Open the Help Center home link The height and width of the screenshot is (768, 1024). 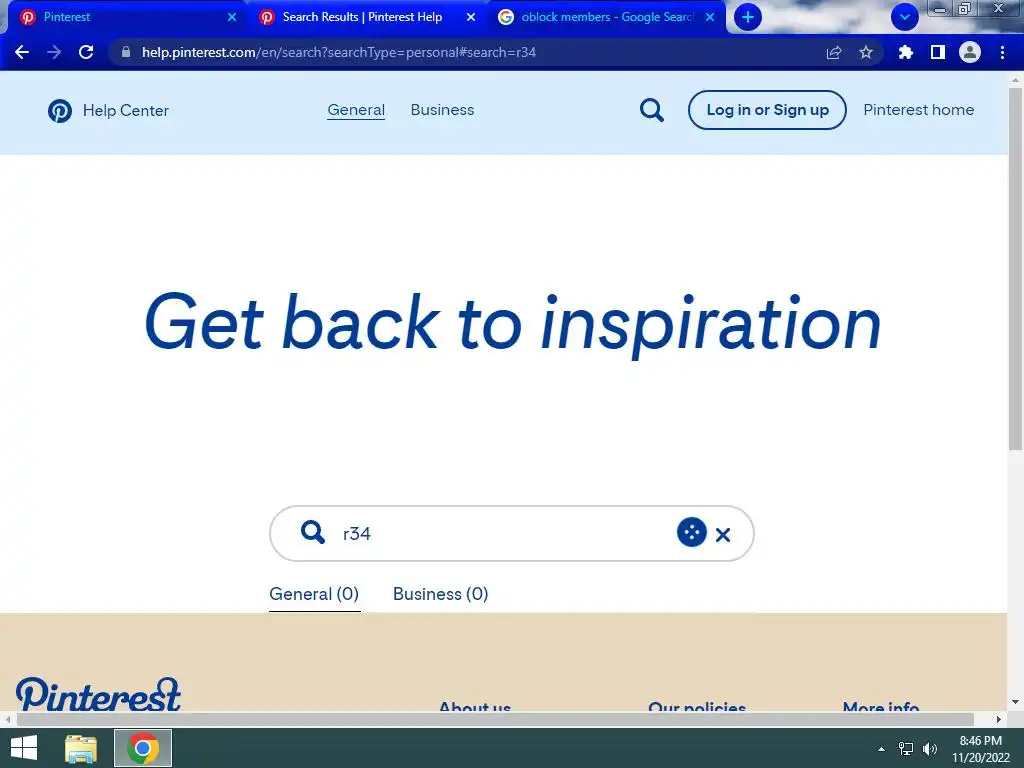[125, 110]
